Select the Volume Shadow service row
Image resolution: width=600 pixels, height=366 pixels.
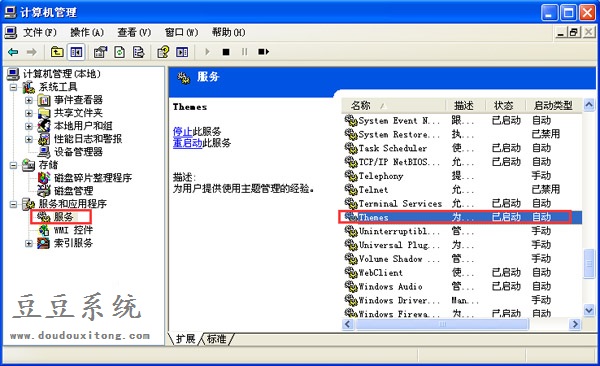tap(462, 258)
